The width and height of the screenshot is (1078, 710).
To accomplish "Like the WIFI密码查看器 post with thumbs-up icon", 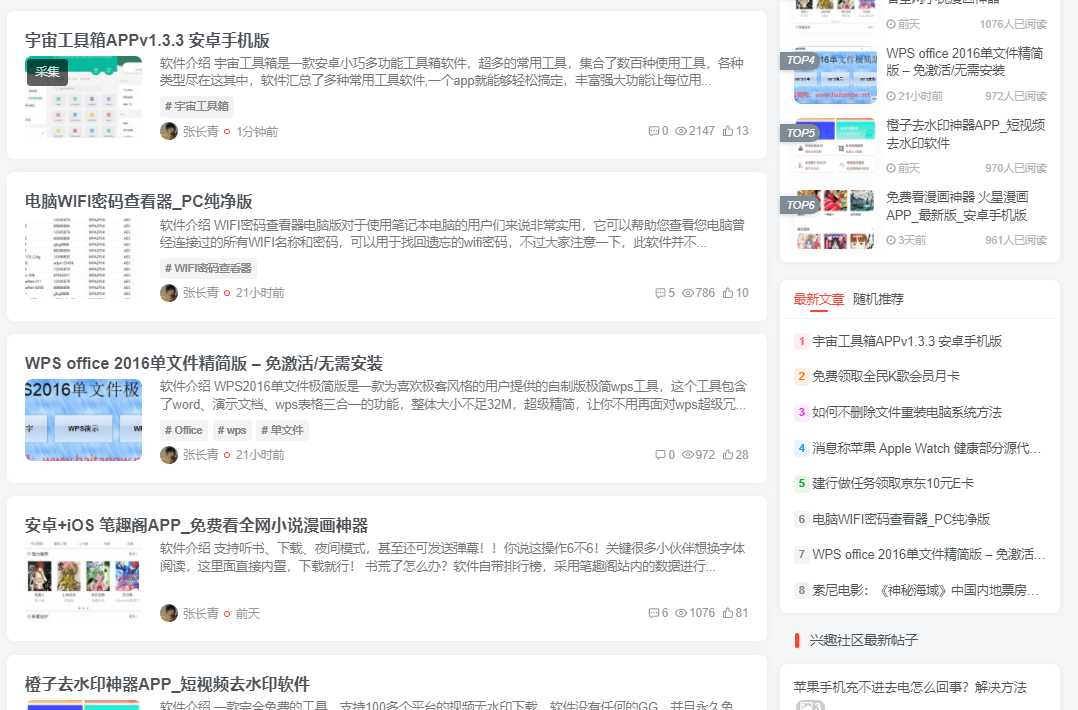I will pos(728,293).
